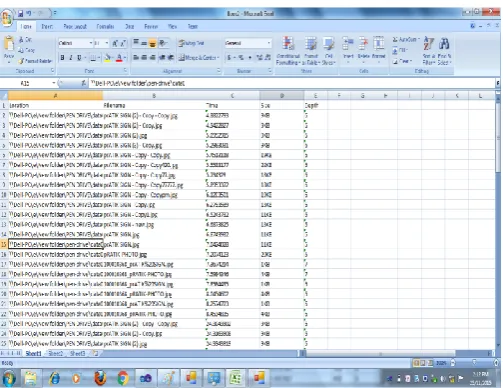Open Cell Styles gallery
Screen dimensions: 503x388
click(x=328, y=51)
